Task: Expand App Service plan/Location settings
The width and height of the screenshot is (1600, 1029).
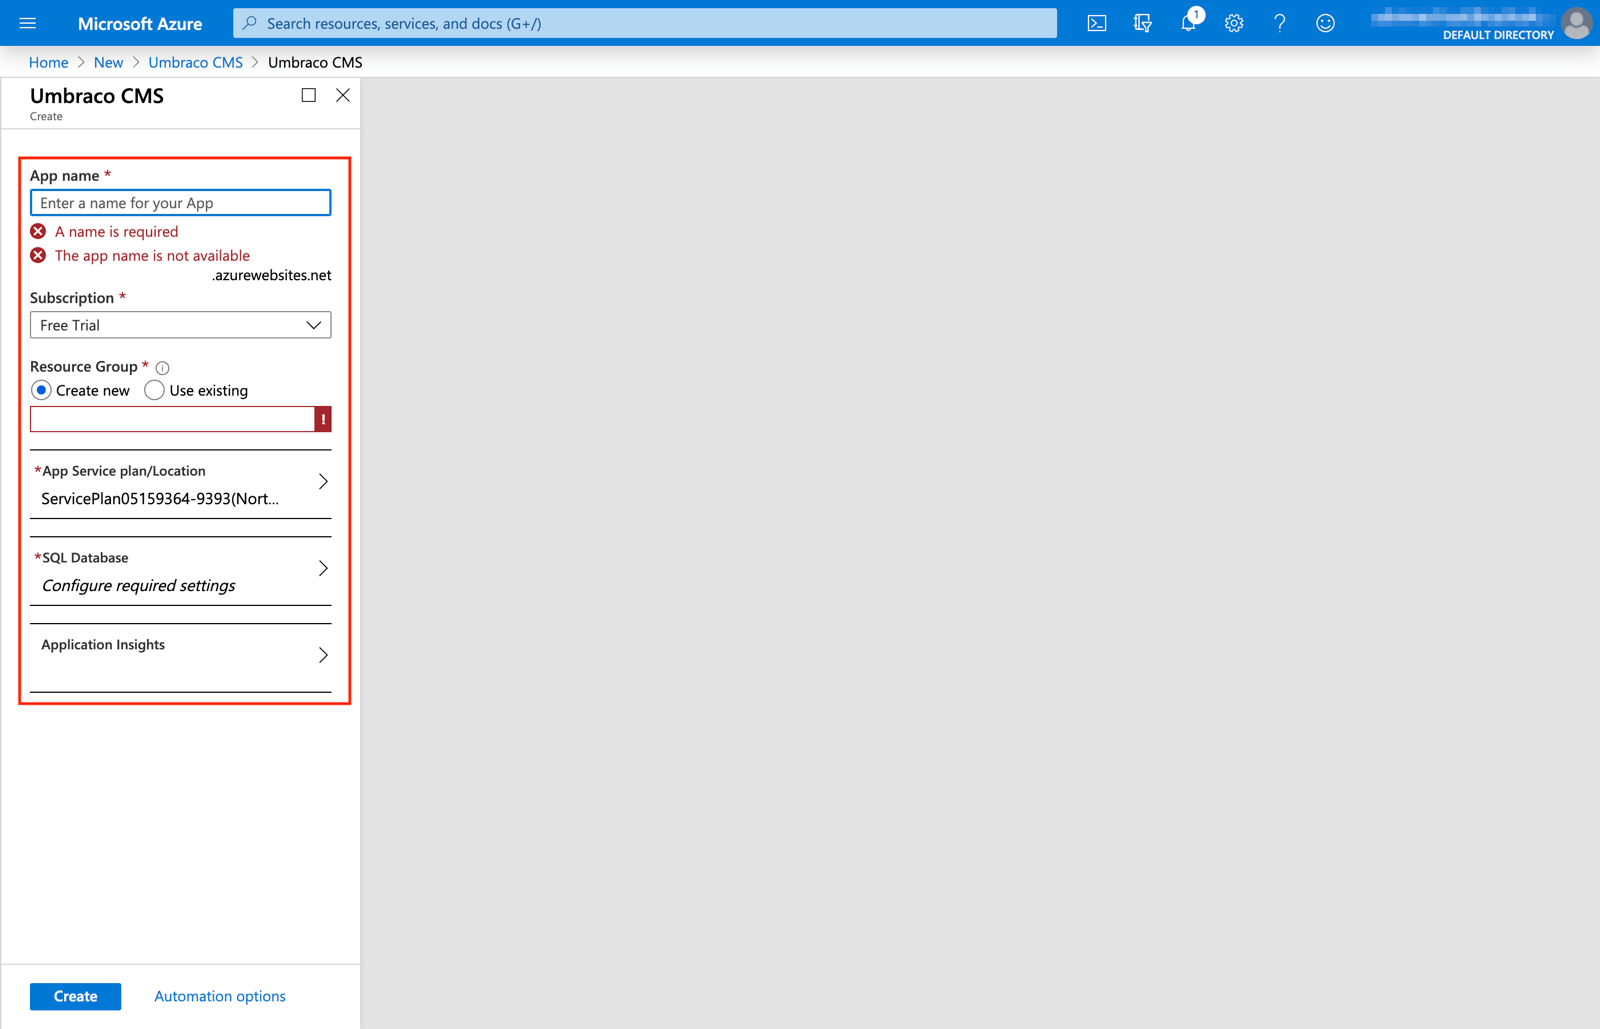Action: (x=181, y=484)
